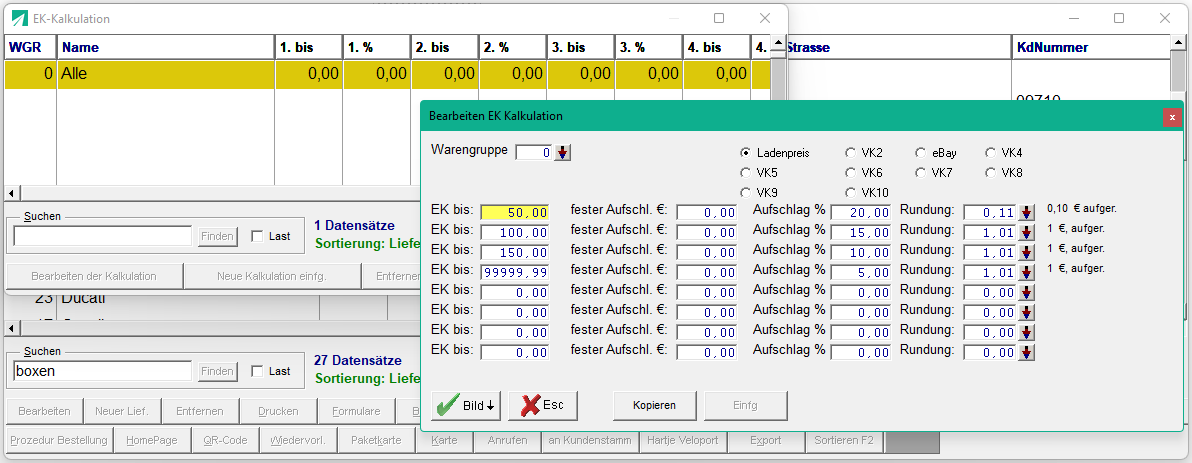Select VK5 price option
The height and width of the screenshot is (463, 1192).
pyautogui.click(x=747, y=173)
